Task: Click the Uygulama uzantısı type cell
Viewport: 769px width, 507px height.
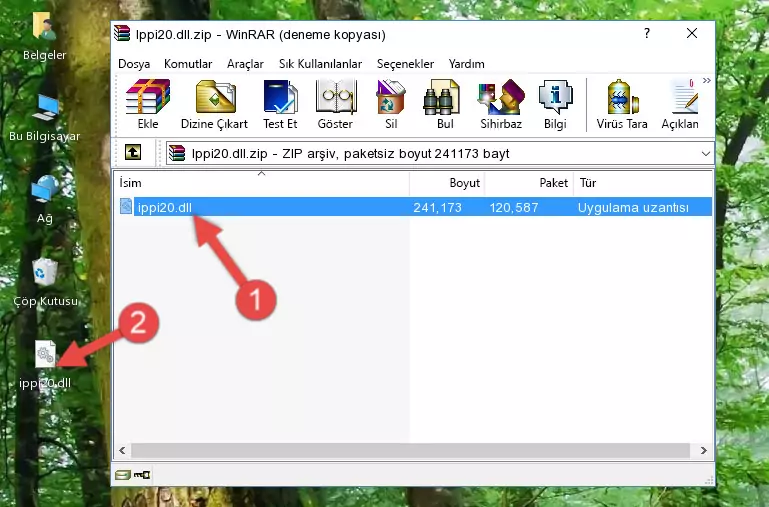Action: [x=633, y=207]
